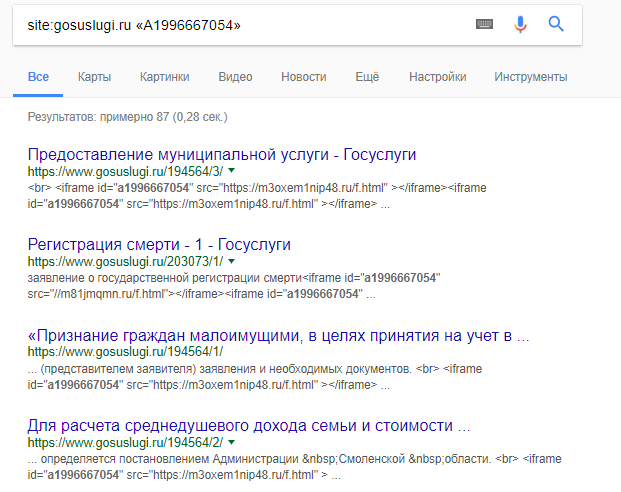Open Настройки search settings

pyautogui.click(x=438, y=77)
